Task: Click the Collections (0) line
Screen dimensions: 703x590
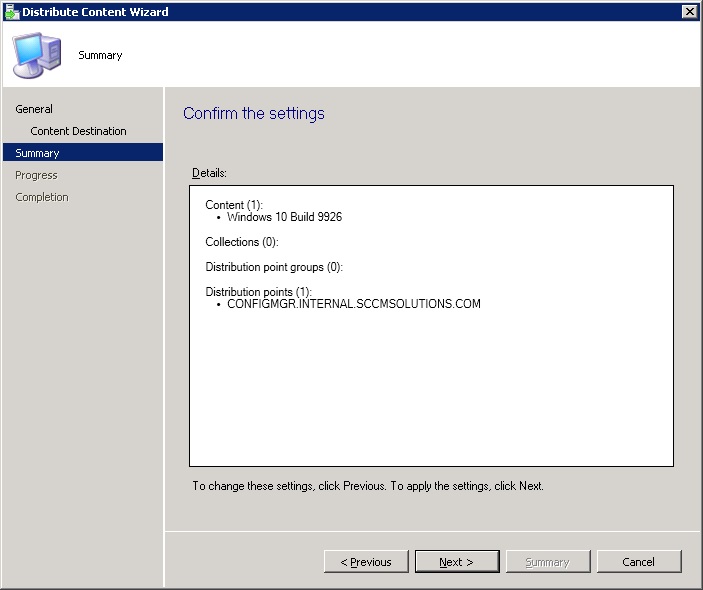Action: click(241, 242)
